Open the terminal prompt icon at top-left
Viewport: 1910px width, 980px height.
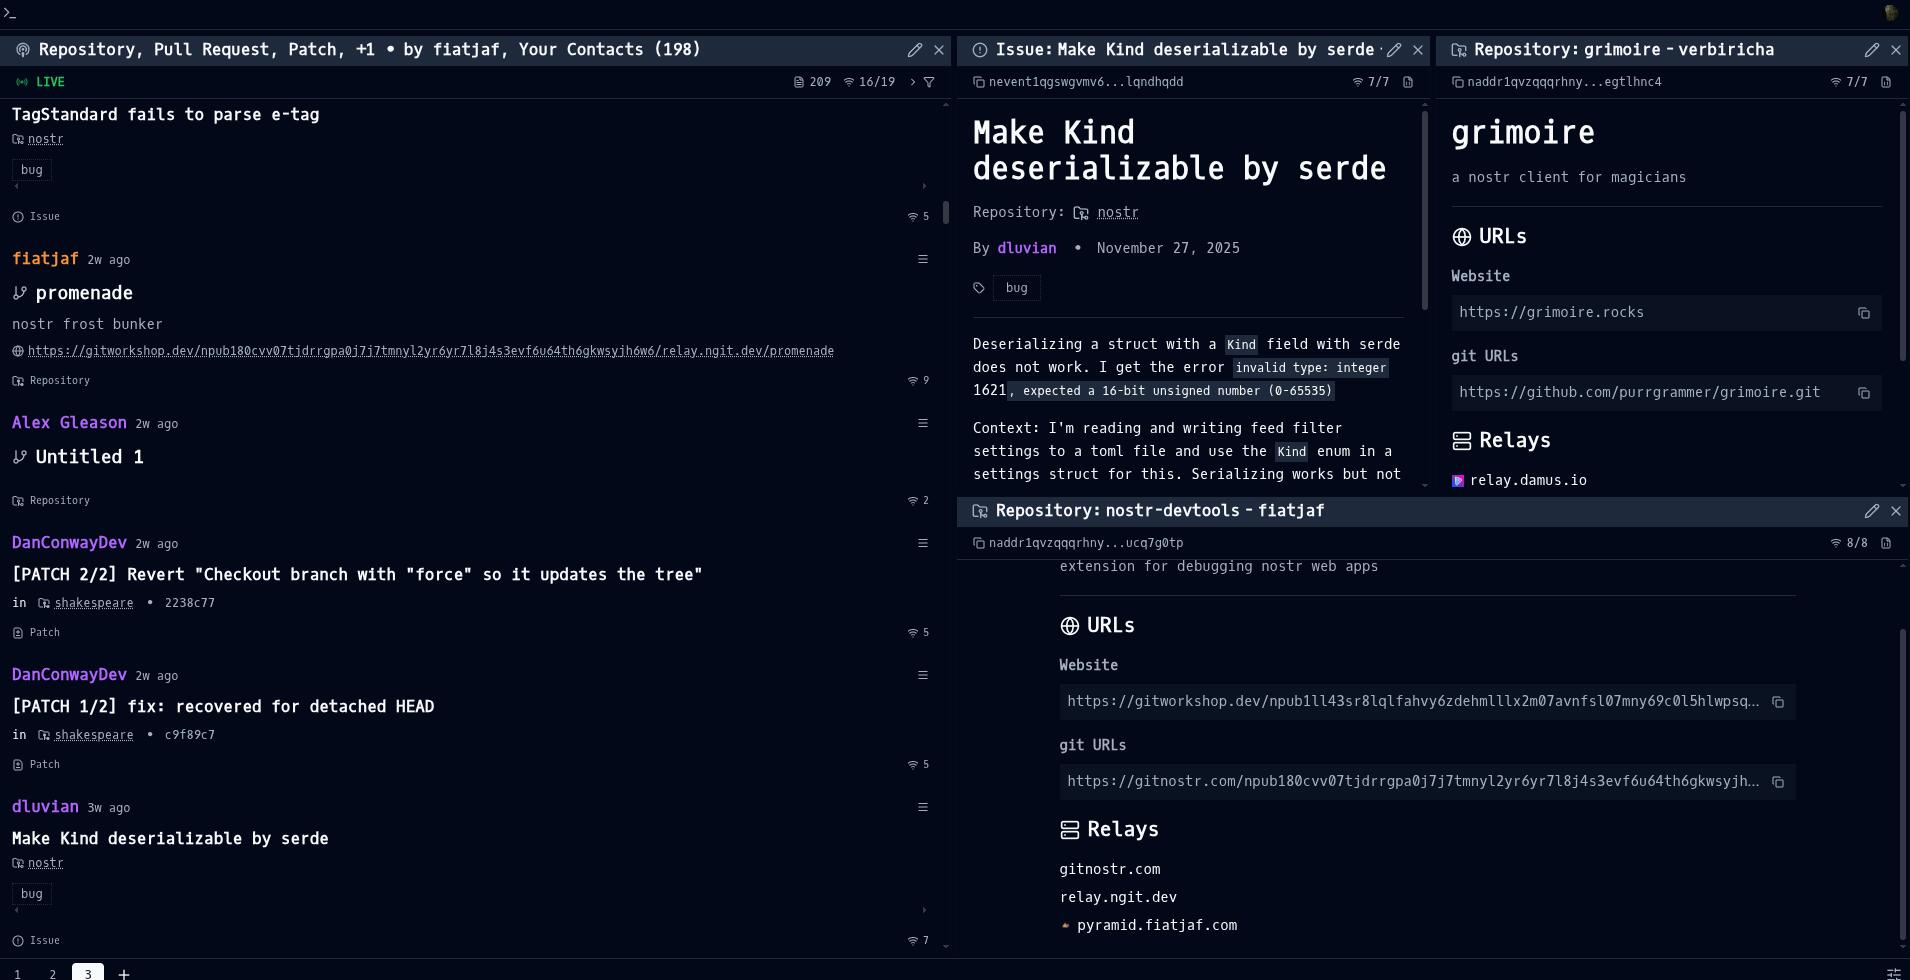pos(10,13)
